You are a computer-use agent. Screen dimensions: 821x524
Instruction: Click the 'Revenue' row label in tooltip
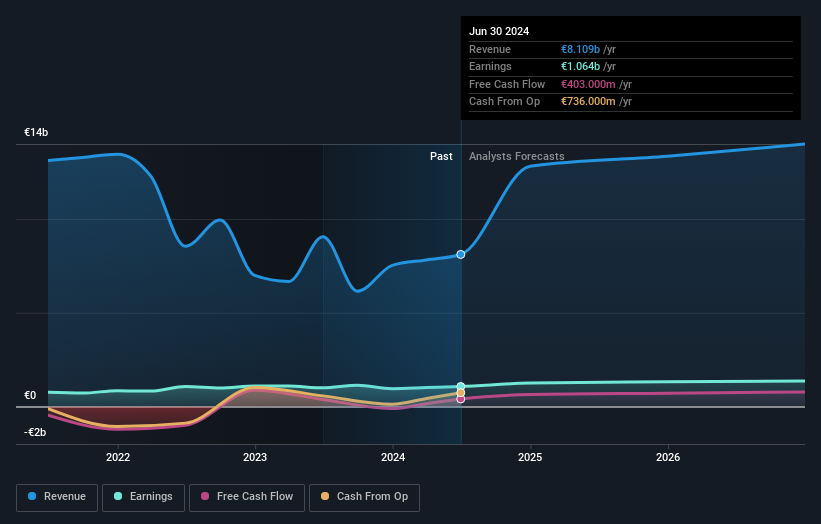490,49
